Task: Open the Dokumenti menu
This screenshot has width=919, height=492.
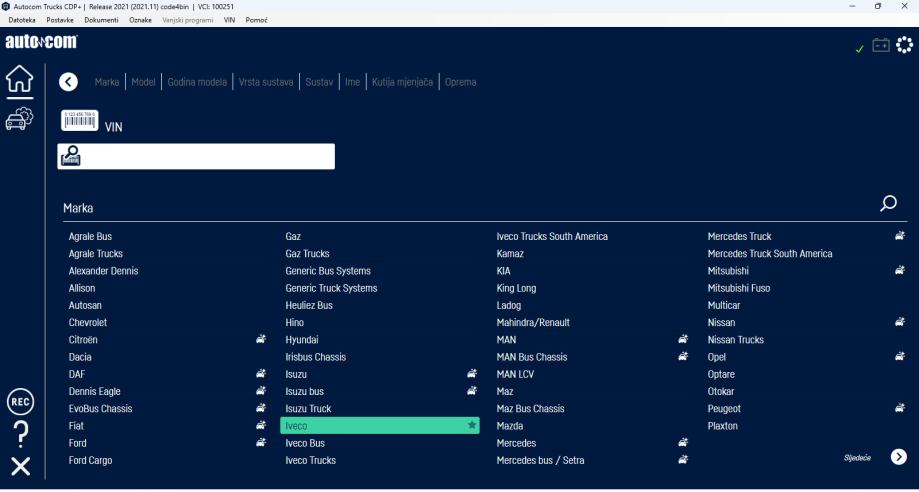Action: pos(101,20)
